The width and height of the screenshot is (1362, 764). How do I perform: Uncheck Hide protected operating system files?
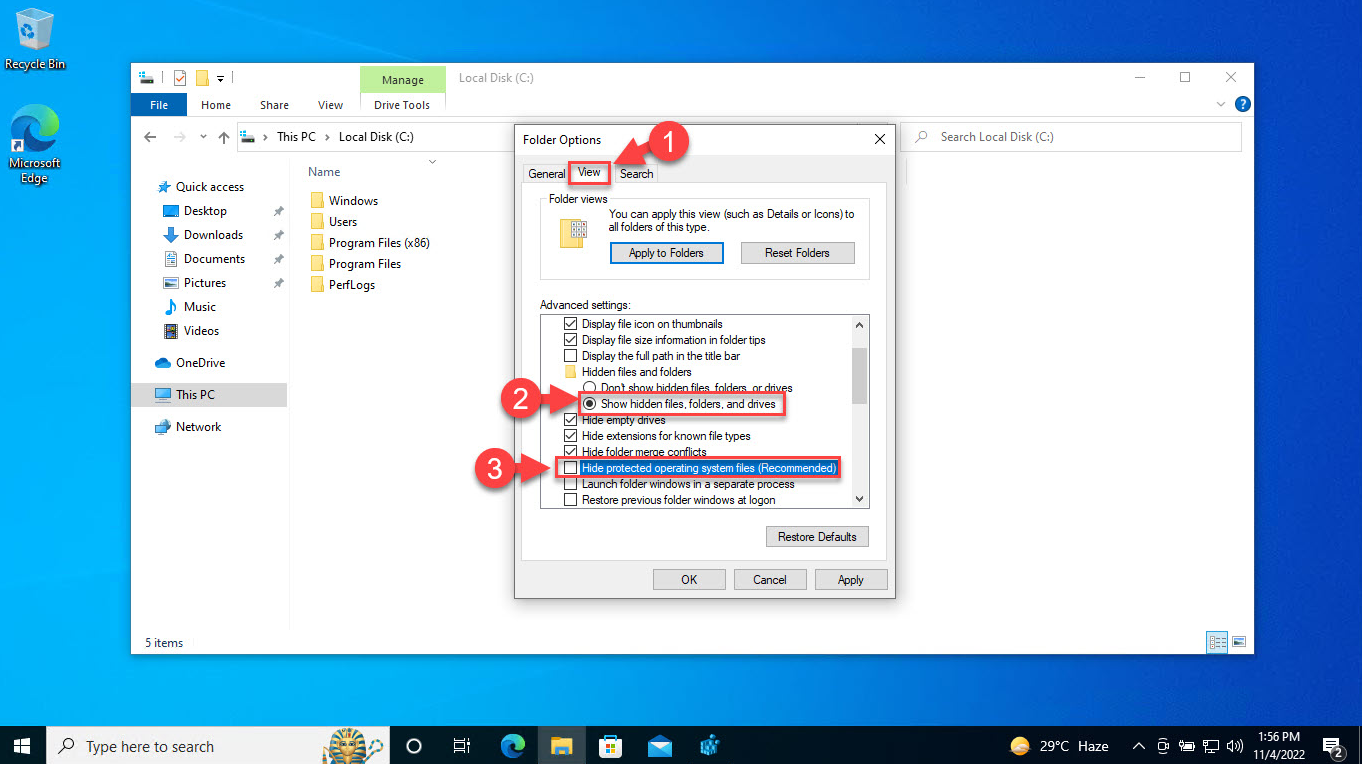point(570,468)
